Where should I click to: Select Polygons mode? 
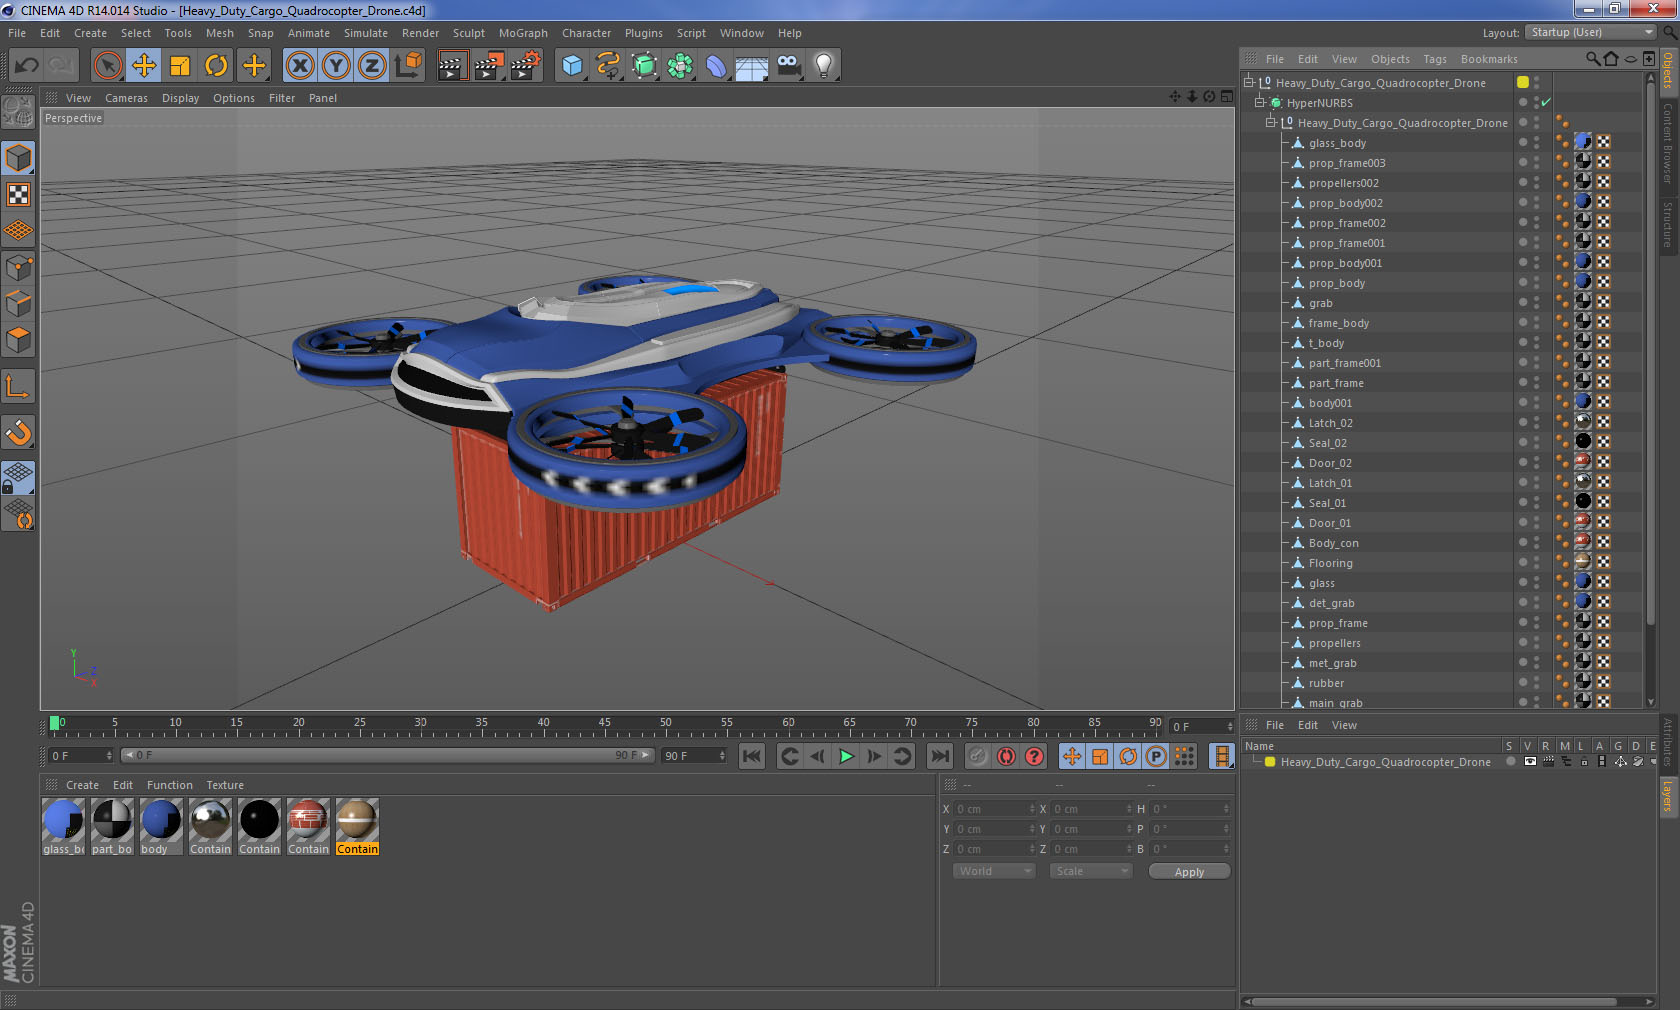pos(19,340)
